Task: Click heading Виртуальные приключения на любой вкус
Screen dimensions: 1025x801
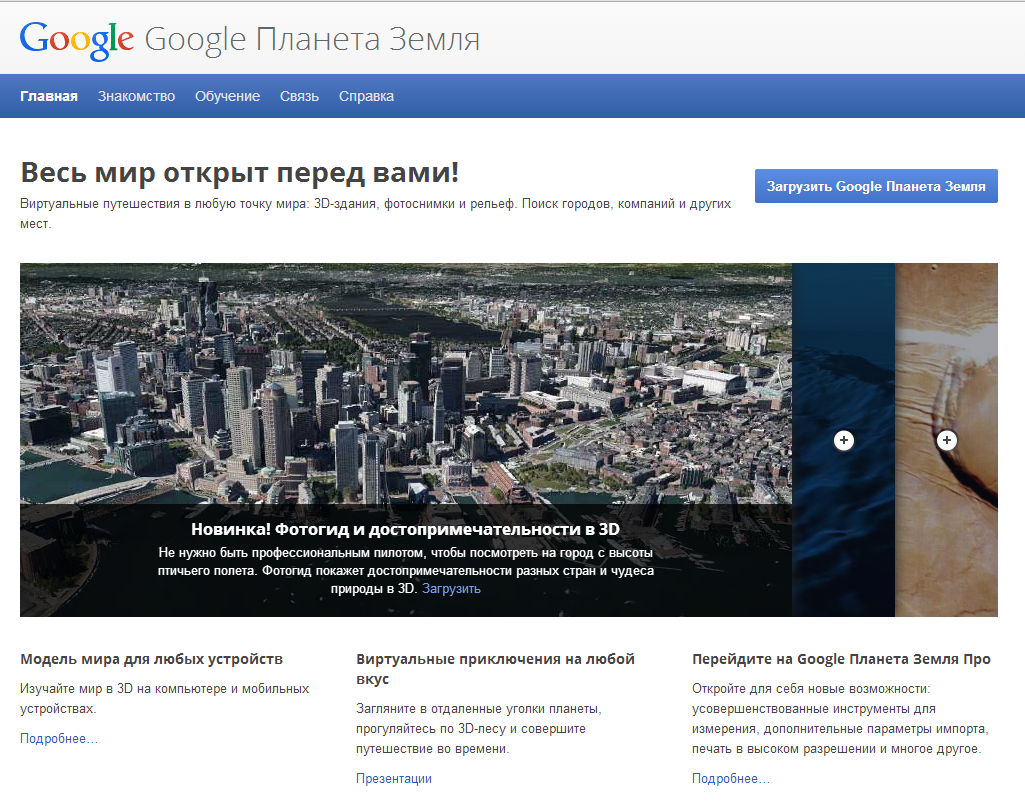Action: (x=496, y=668)
